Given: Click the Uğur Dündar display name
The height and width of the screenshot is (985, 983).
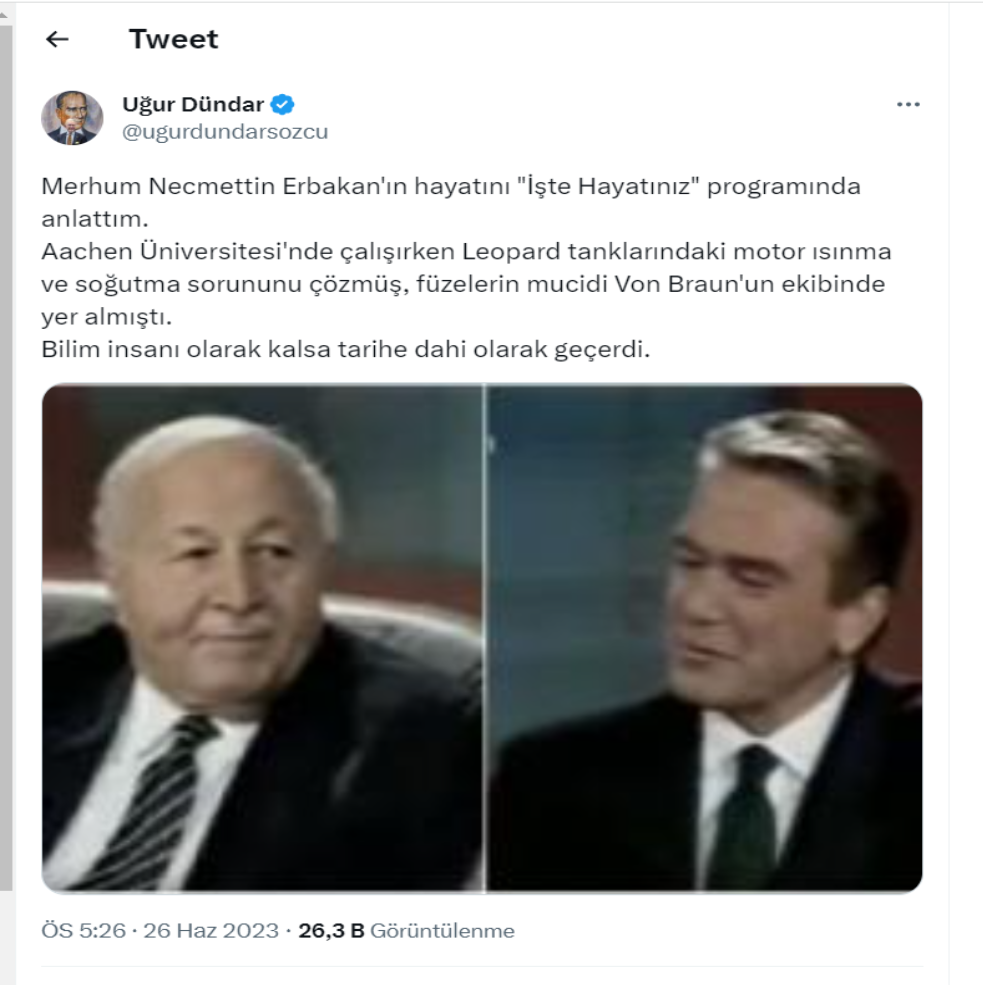Looking at the screenshot, I should [x=193, y=104].
